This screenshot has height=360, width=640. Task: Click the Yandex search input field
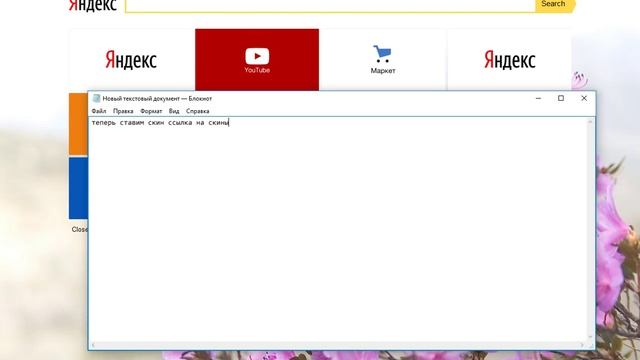point(330,5)
